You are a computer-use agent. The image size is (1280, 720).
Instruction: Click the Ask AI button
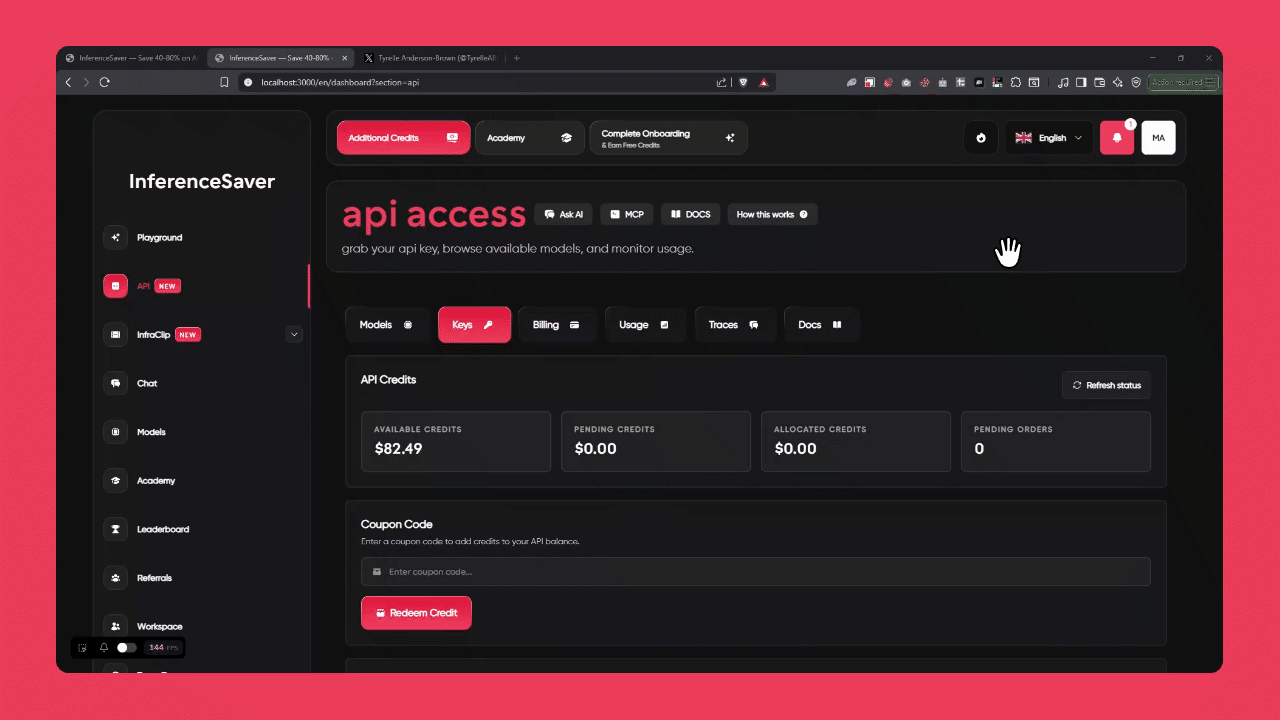coord(564,214)
